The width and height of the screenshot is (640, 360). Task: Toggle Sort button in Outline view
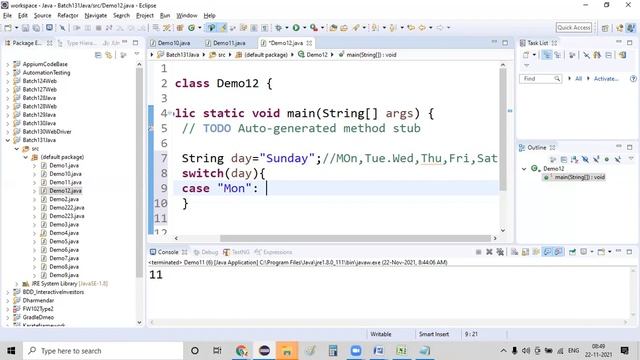pos(574,159)
